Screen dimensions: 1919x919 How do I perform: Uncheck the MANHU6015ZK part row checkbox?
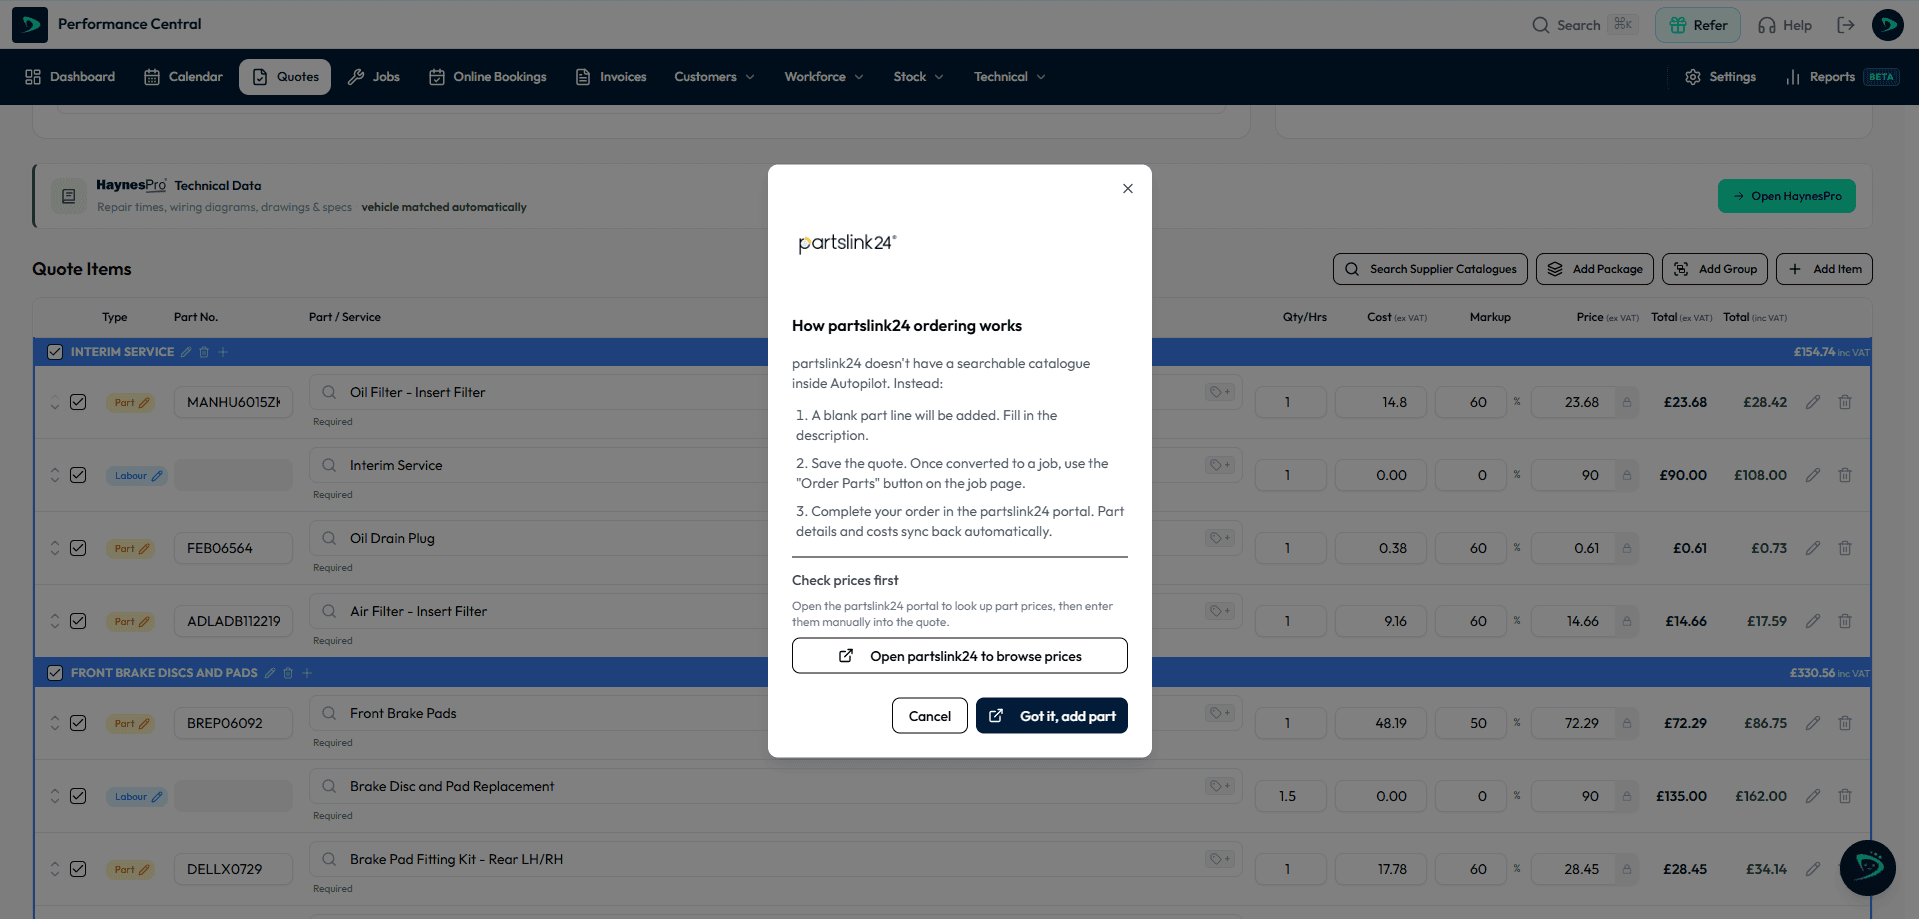(x=78, y=402)
